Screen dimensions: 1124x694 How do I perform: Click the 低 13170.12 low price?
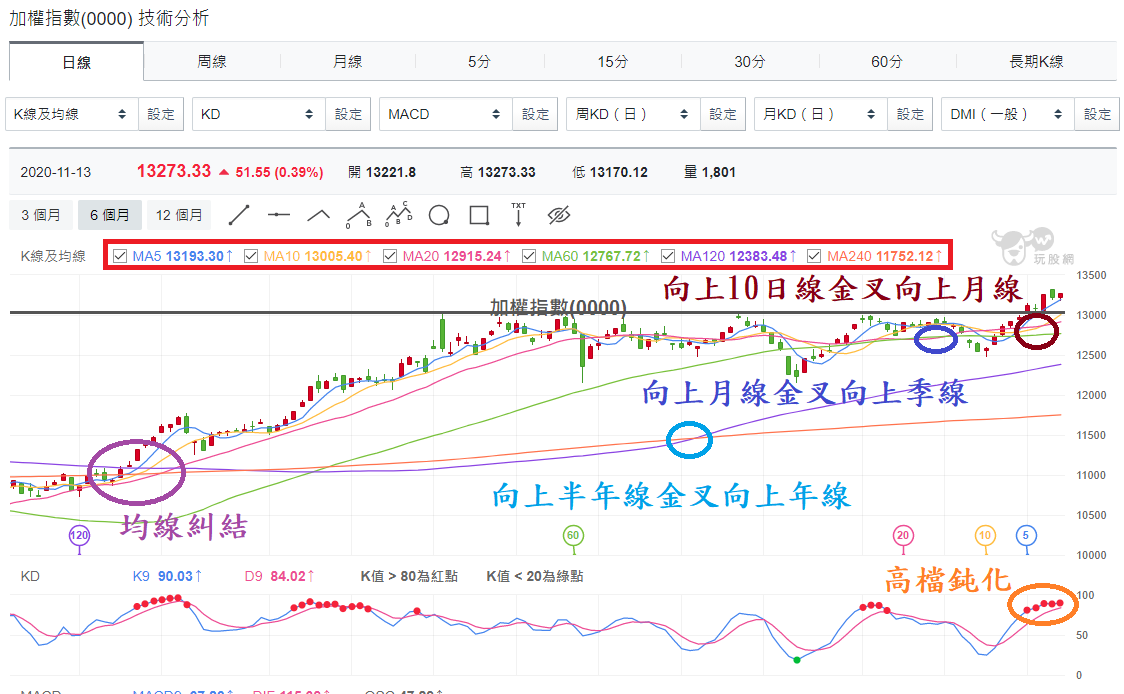610,172
